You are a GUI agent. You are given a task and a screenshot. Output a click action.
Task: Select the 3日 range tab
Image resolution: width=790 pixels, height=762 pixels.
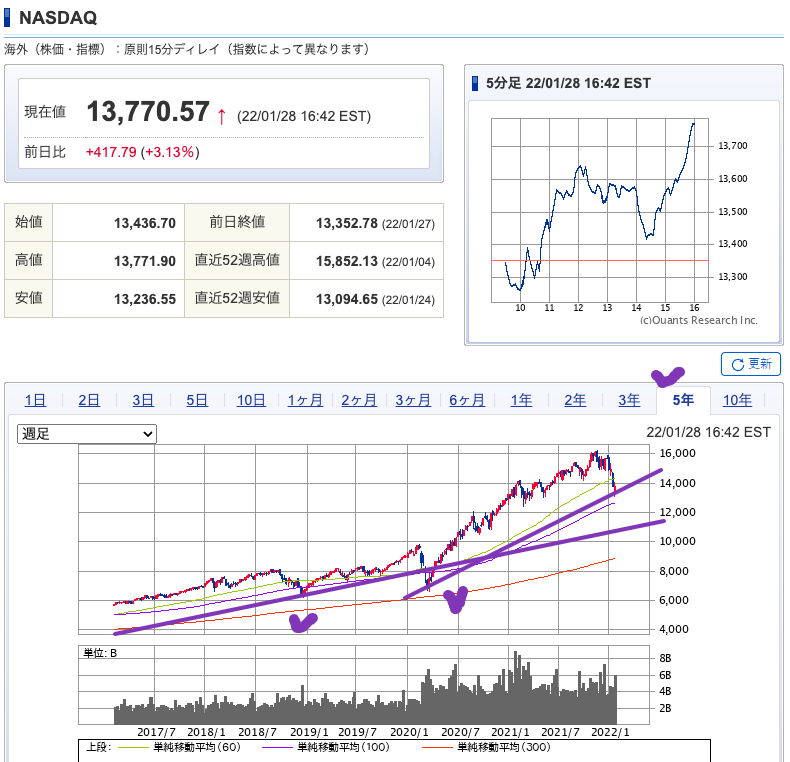click(143, 400)
